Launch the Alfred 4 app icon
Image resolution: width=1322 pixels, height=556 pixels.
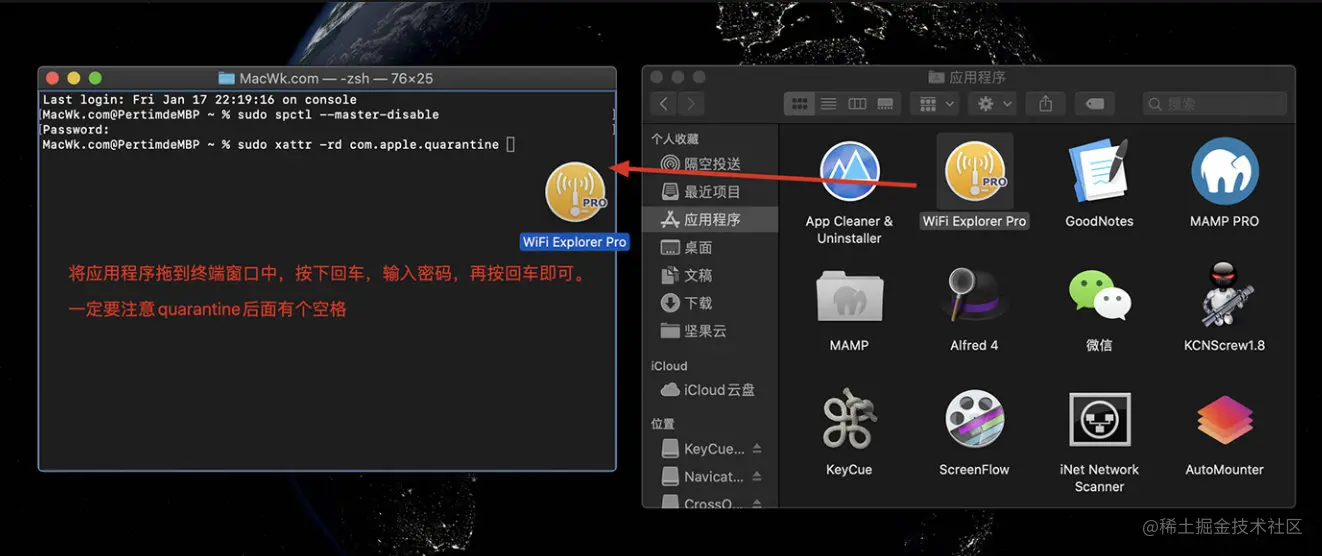tap(974, 296)
